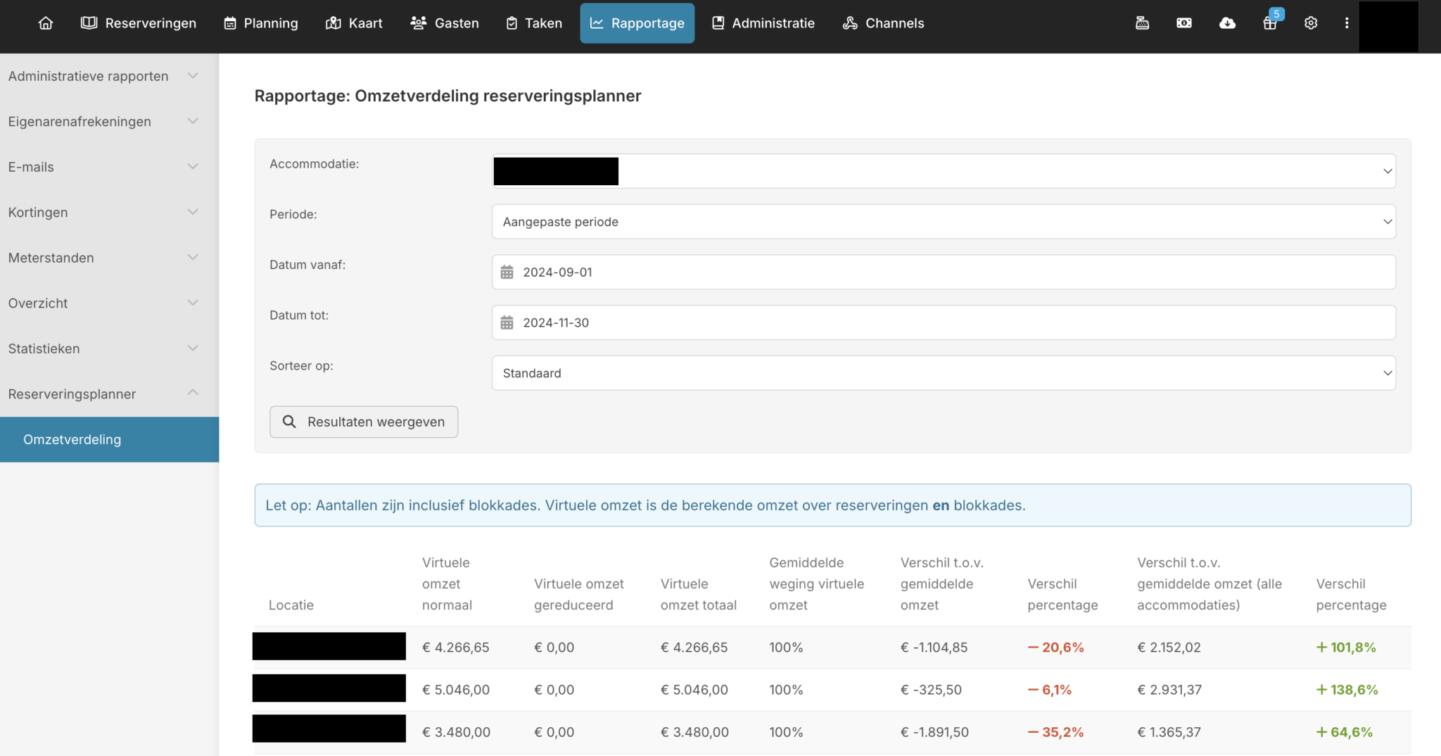This screenshot has width=1441, height=756.
Task: Click the cloud download icon
Action: 1227,23
